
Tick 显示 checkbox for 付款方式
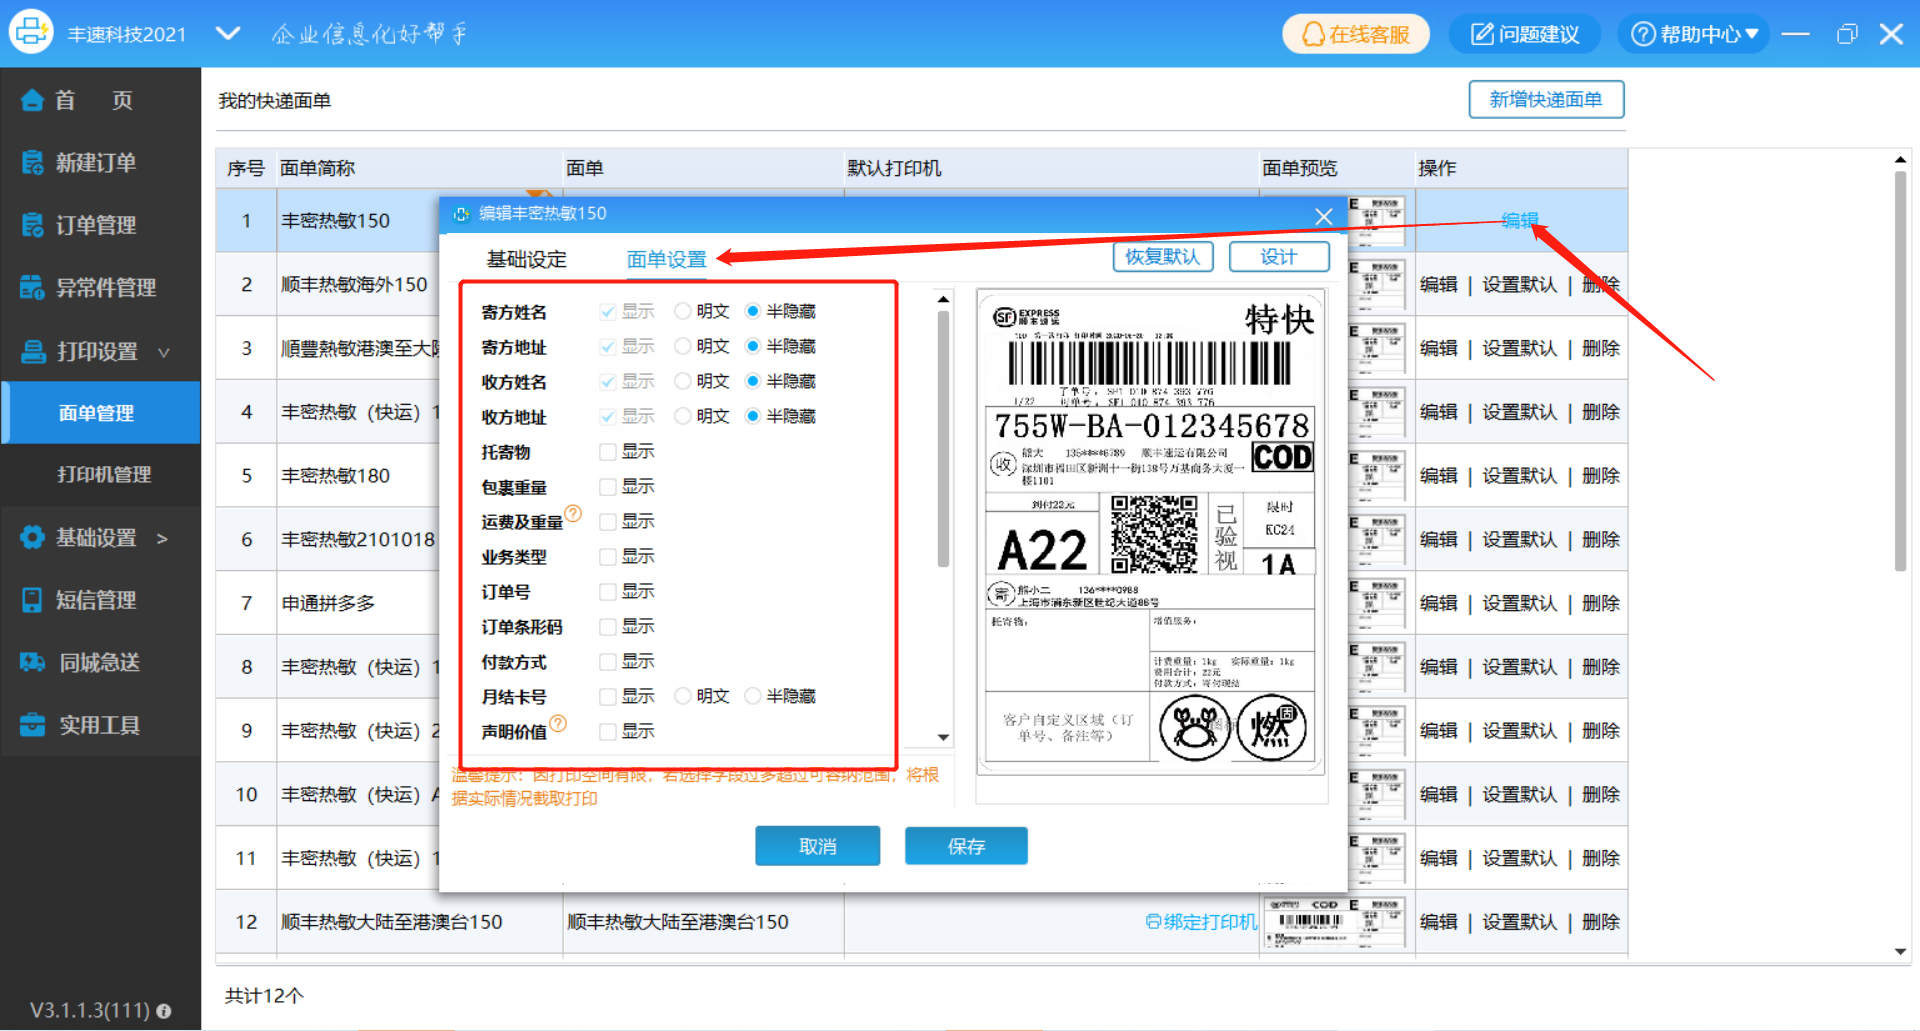pos(607,662)
